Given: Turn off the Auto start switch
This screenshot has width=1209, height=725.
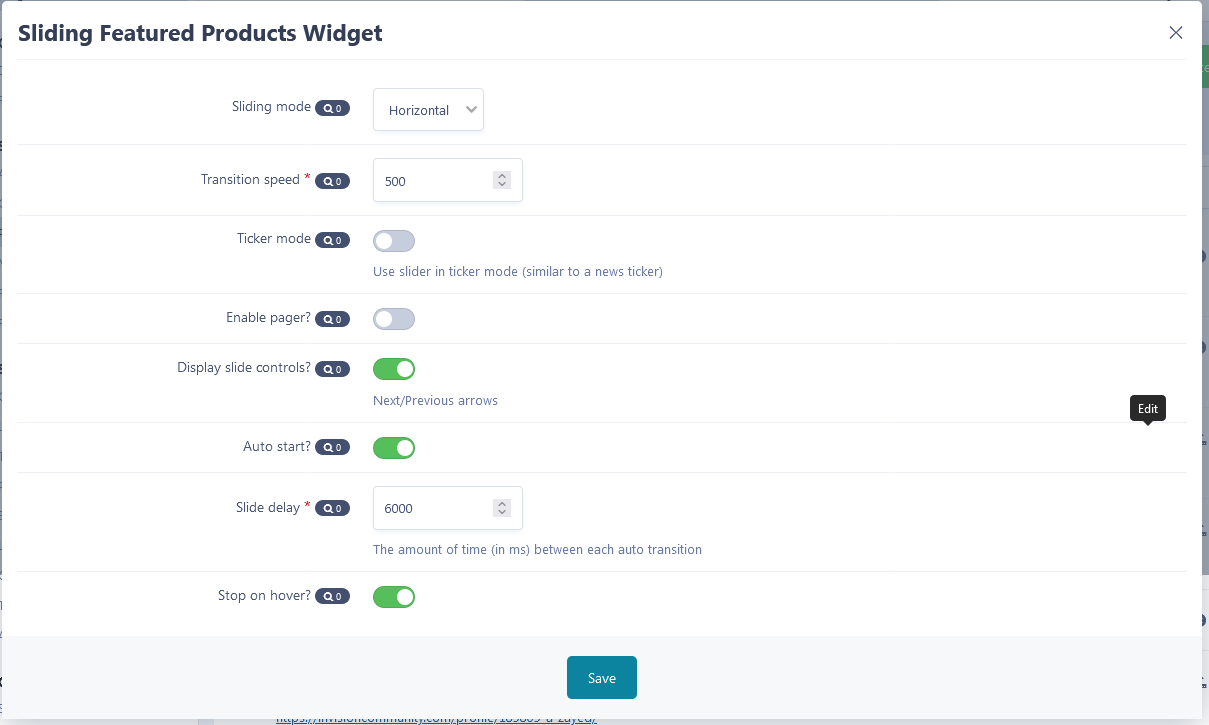Looking at the screenshot, I should pyautogui.click(x=394, y=448).
